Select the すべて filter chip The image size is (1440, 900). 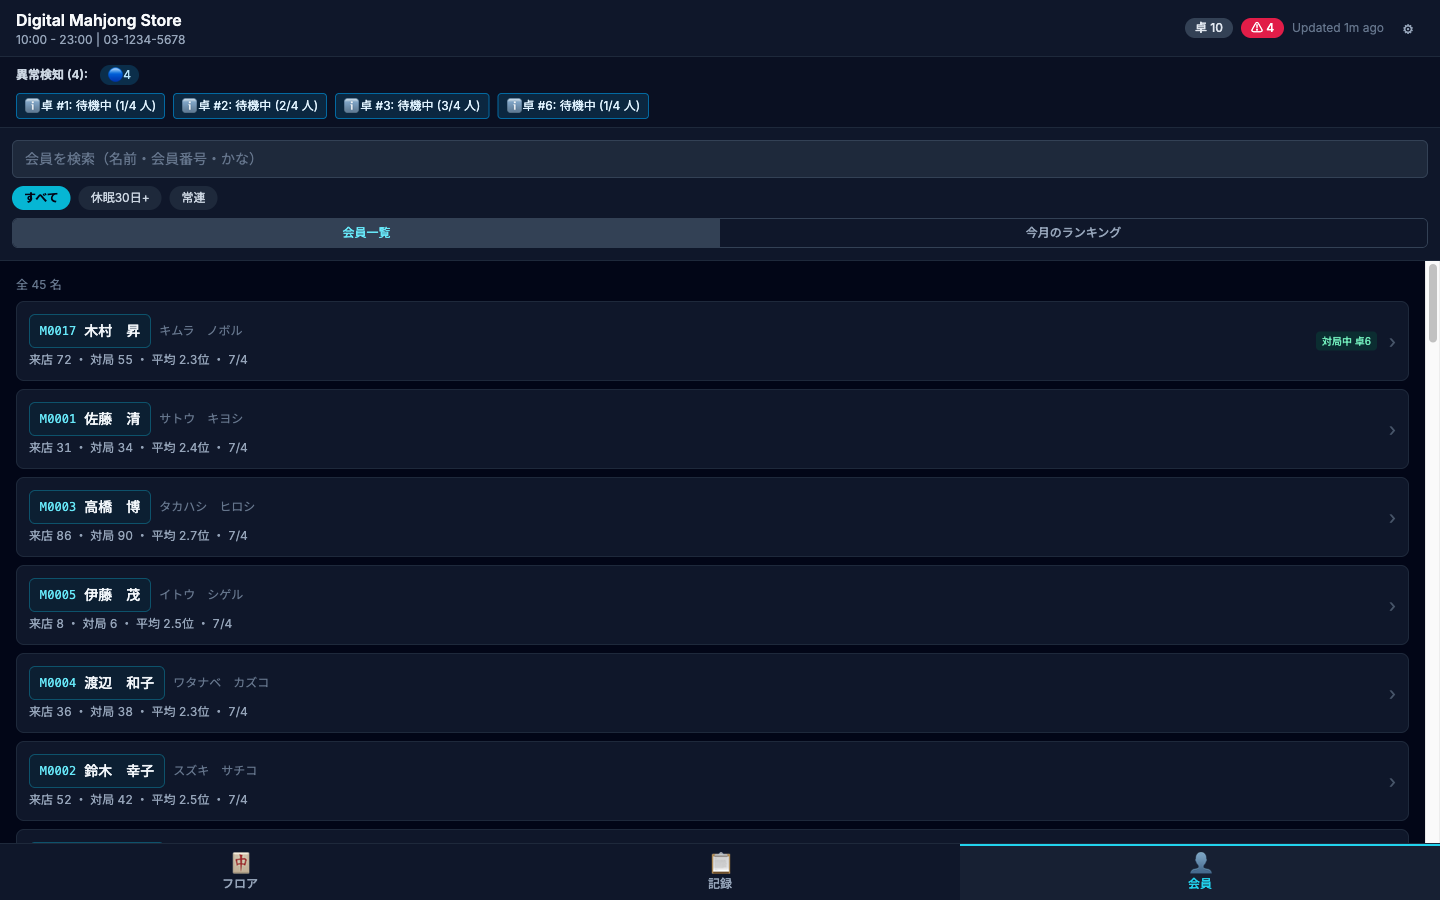41,198
